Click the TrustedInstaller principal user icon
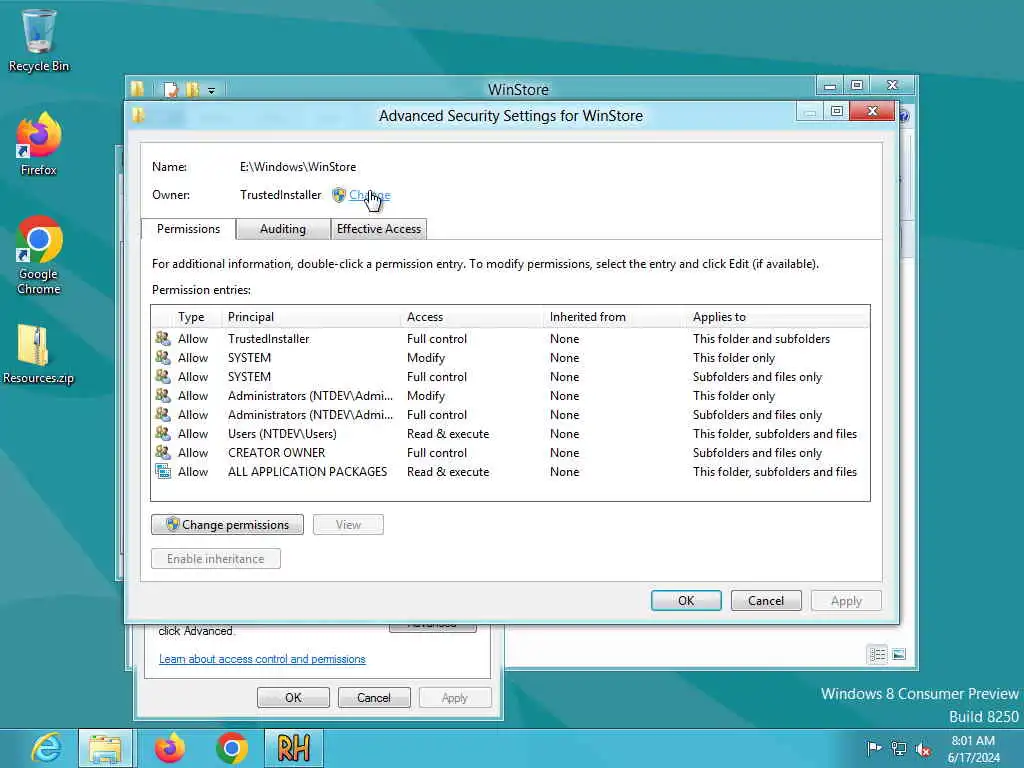This screenshot has height=768, width=1024. [x=163, y=338]
